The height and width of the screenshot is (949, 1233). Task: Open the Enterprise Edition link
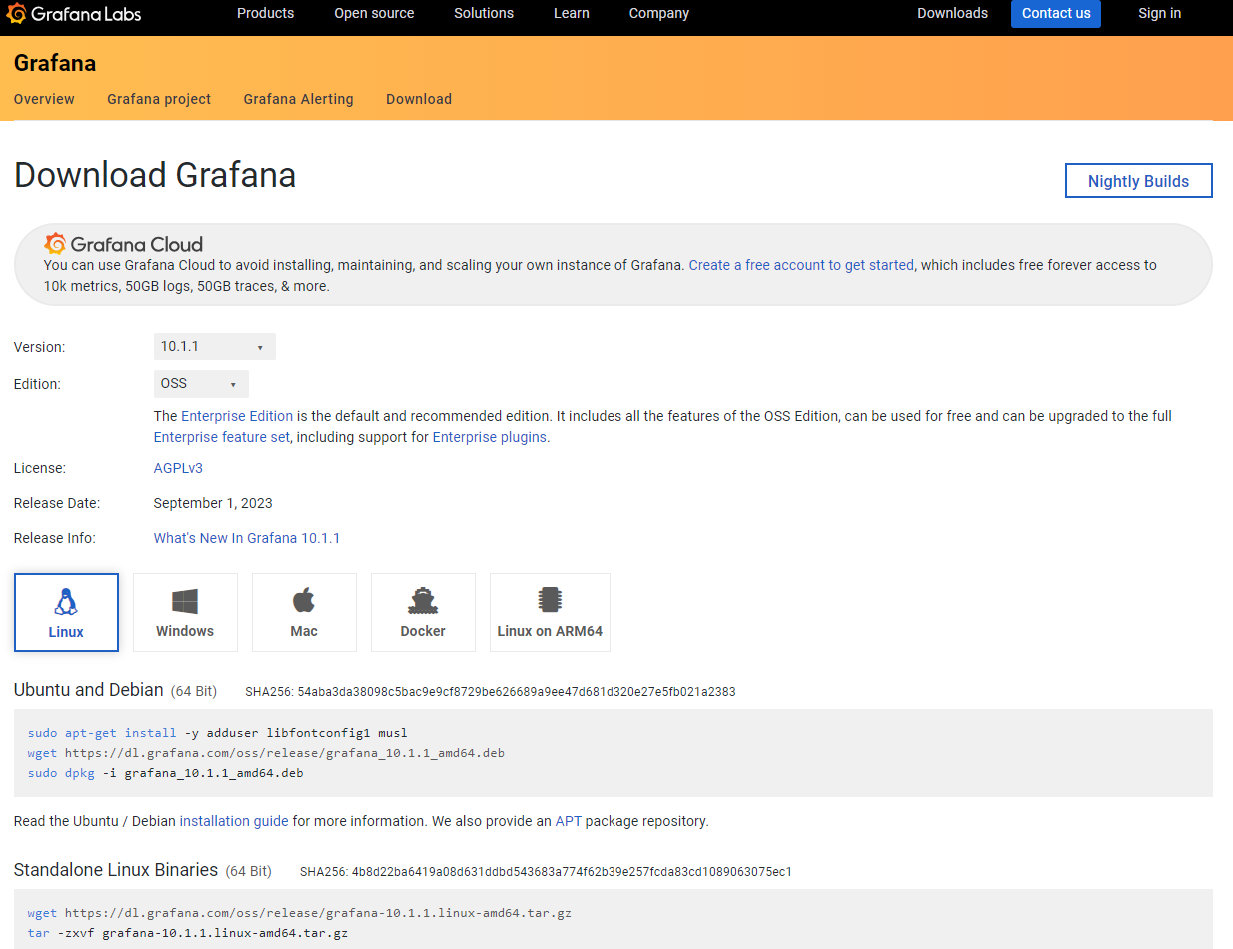pyautogui.click(x=237, y=416)
